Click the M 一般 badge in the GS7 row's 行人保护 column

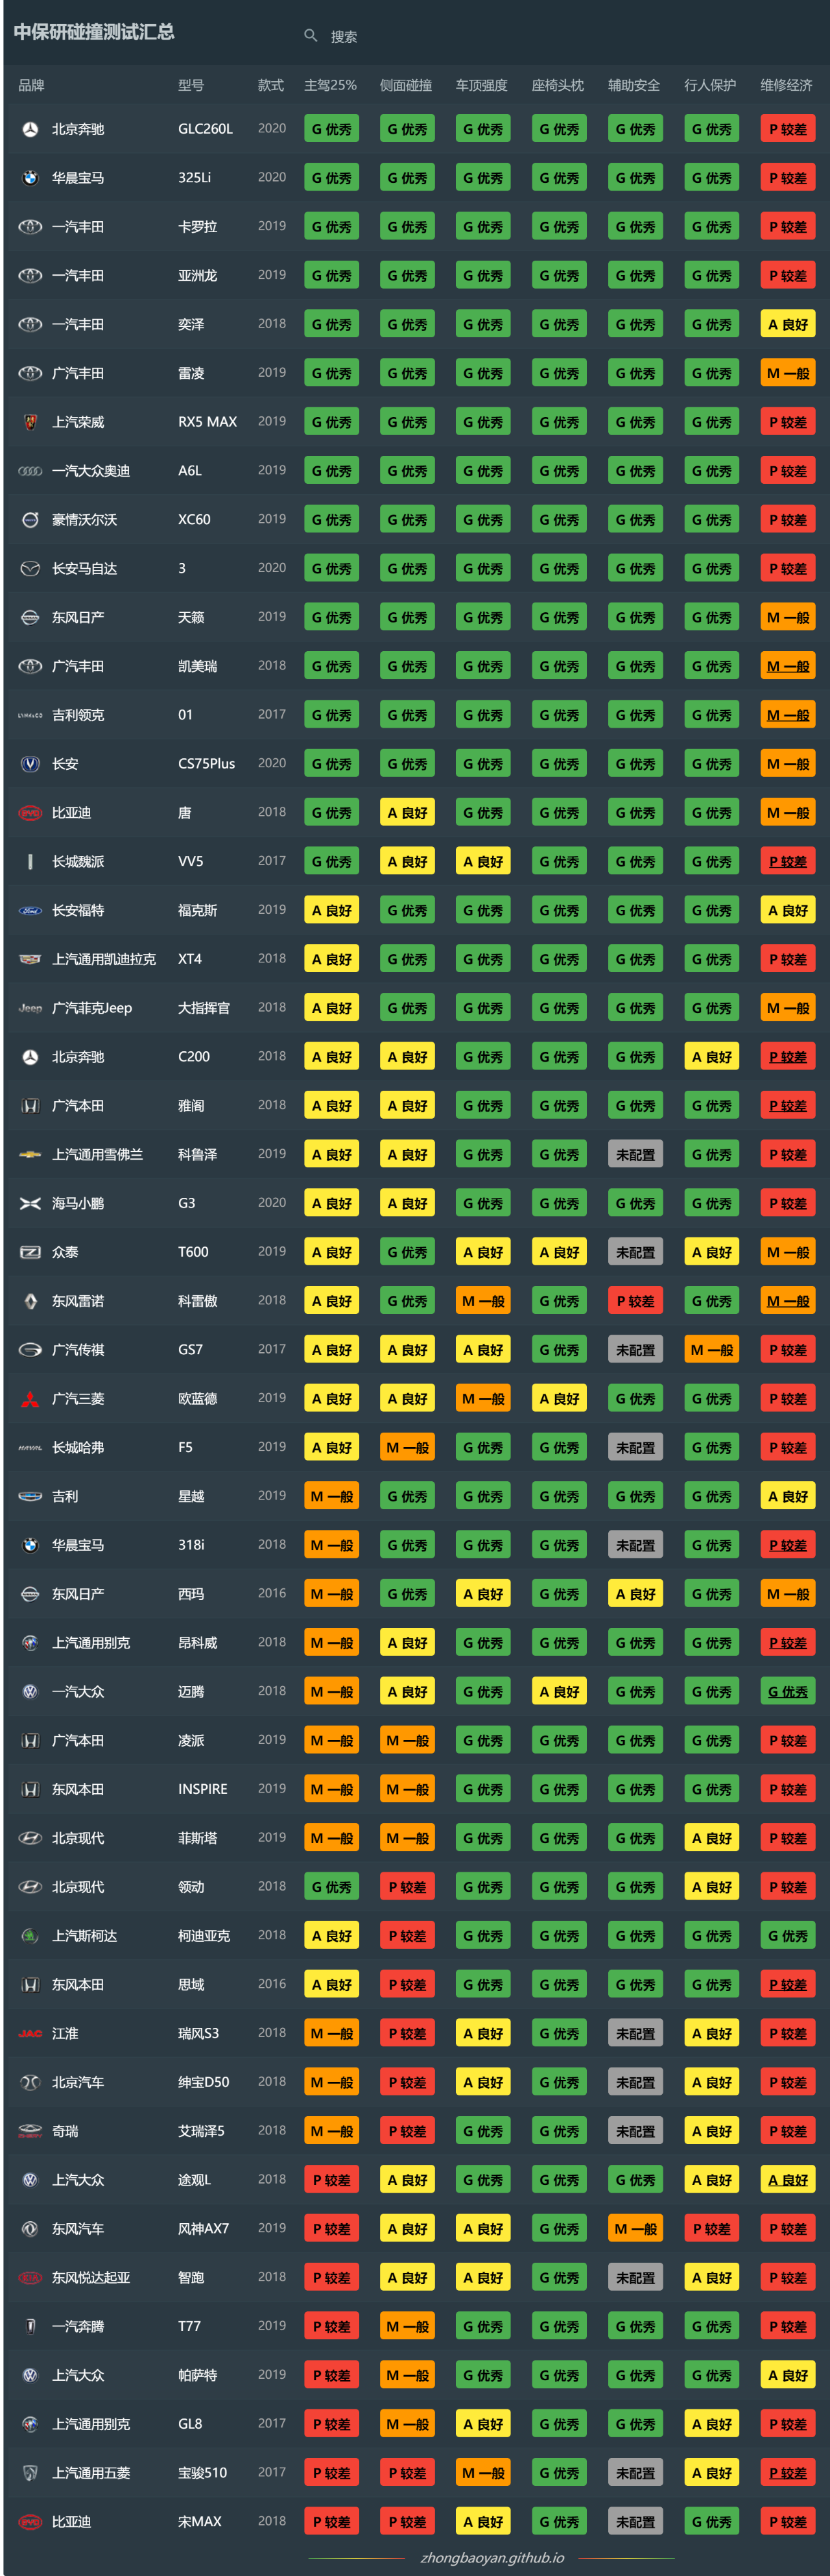coord(712,1350)
